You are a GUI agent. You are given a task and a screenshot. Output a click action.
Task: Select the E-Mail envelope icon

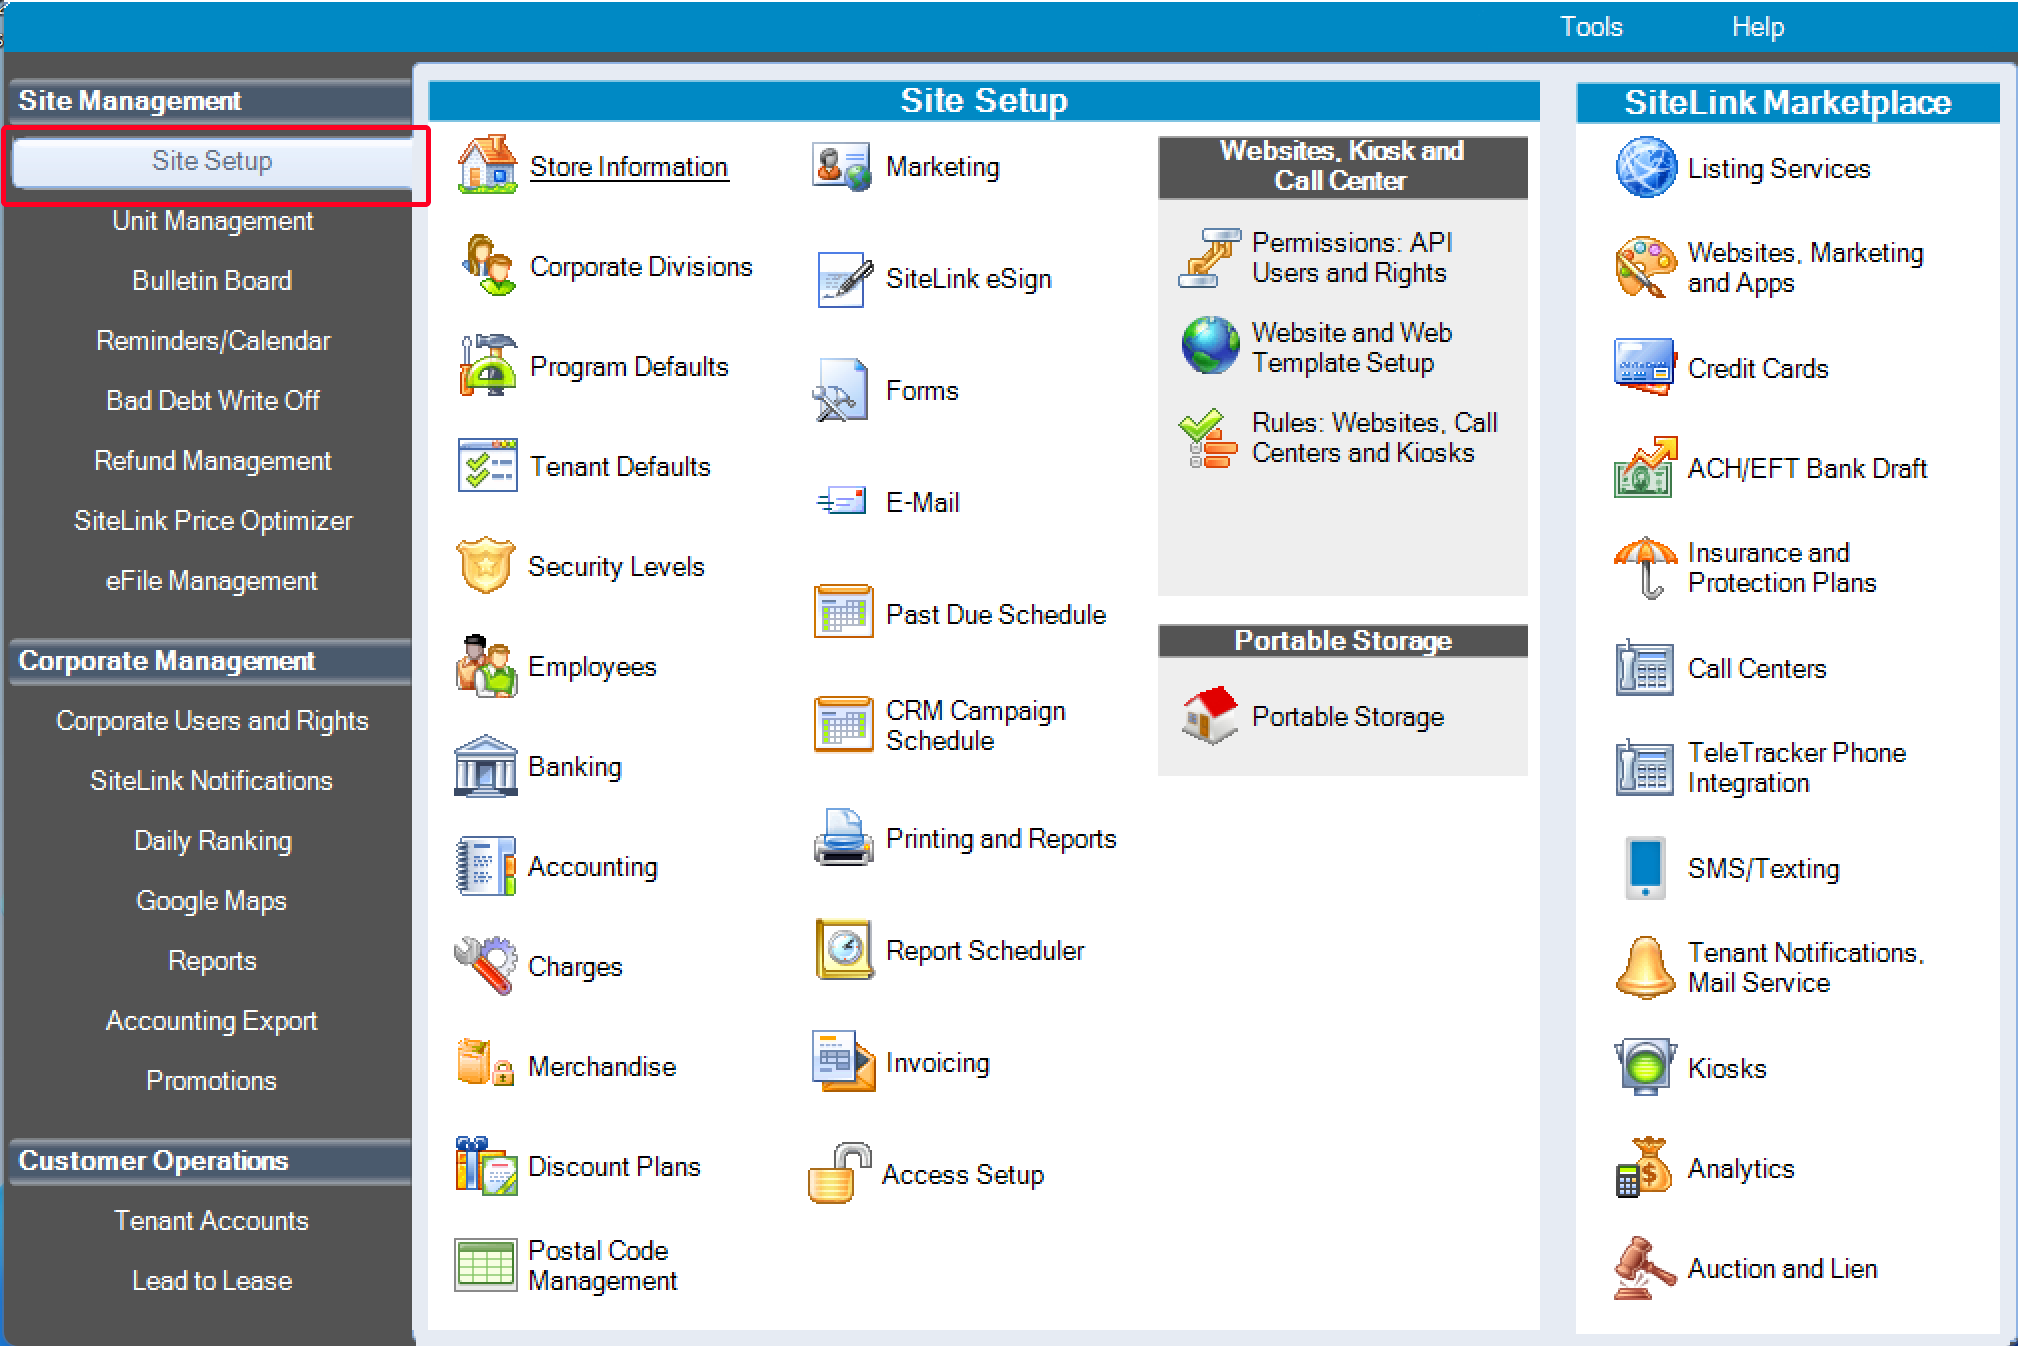(842, 501)
